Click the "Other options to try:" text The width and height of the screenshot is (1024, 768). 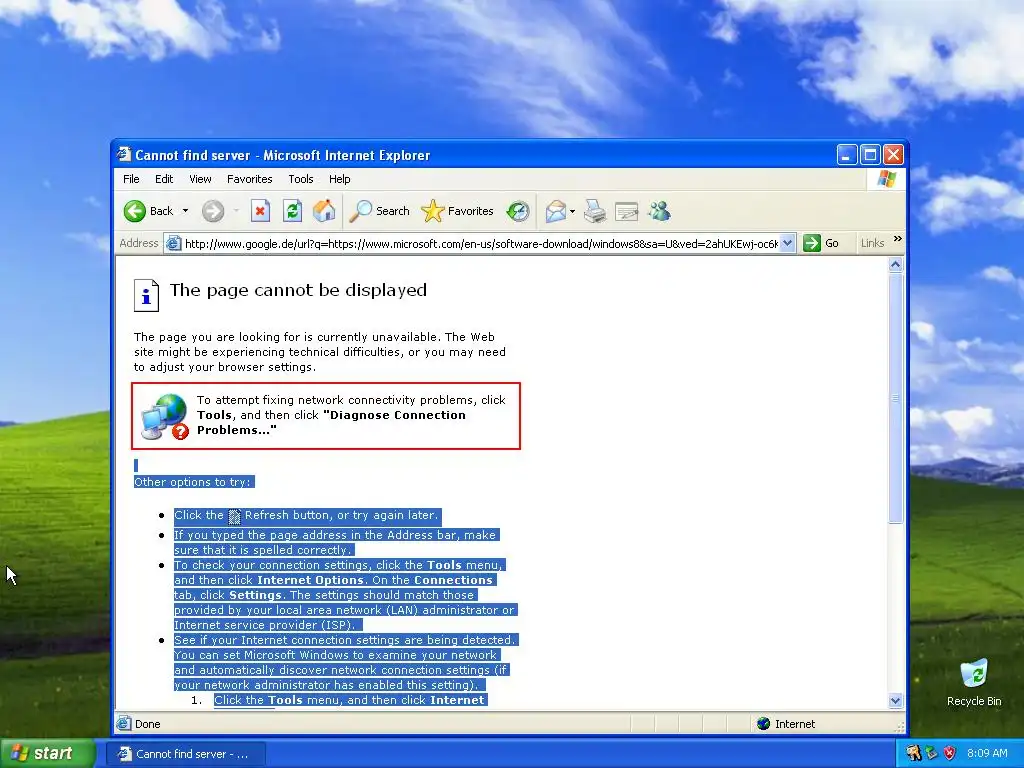(193, 482)
